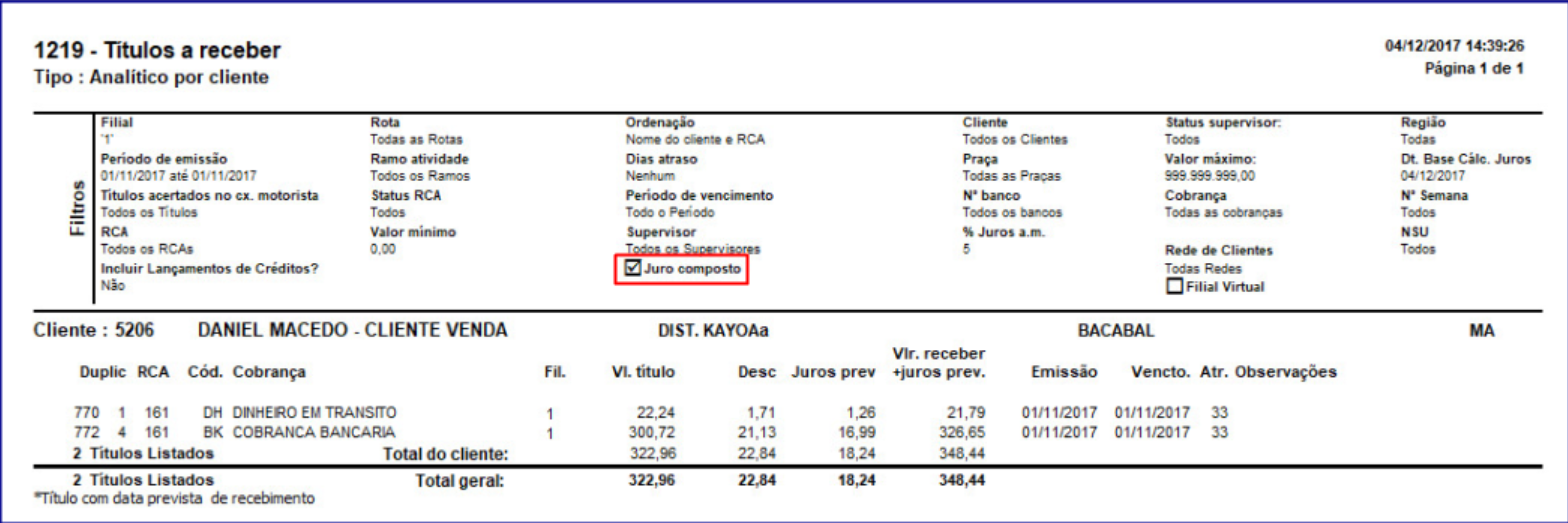Click the timestamp "04/12/2017 14:39:26"
Screen dimensions: 1568x523
click(1454, 46)
